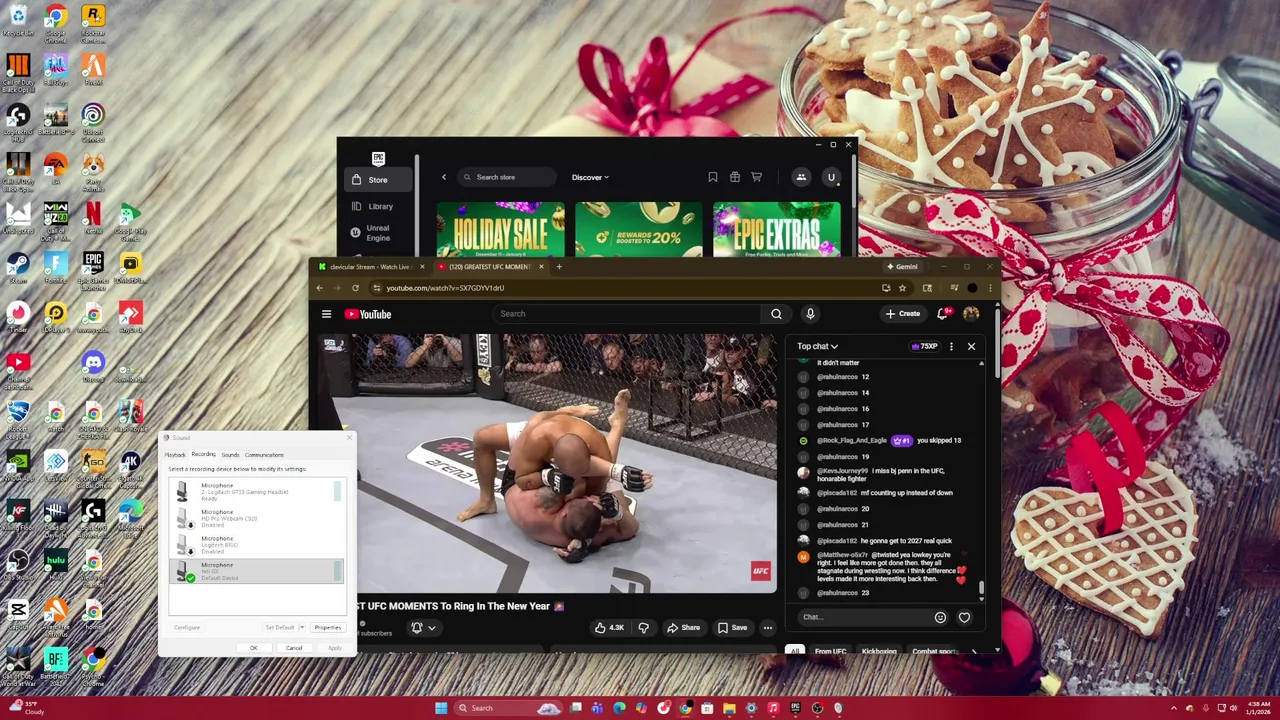Open the wishlist bookmark icon in Epic store
The width and height of the screenshot is (1280, 720).
pyautogui.click(x=712, y=177)
